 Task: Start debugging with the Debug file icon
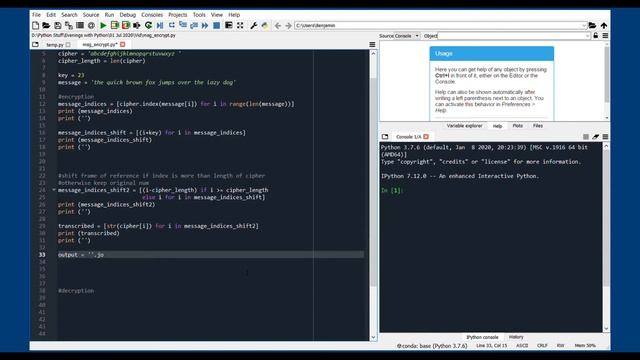click(160, 25)
